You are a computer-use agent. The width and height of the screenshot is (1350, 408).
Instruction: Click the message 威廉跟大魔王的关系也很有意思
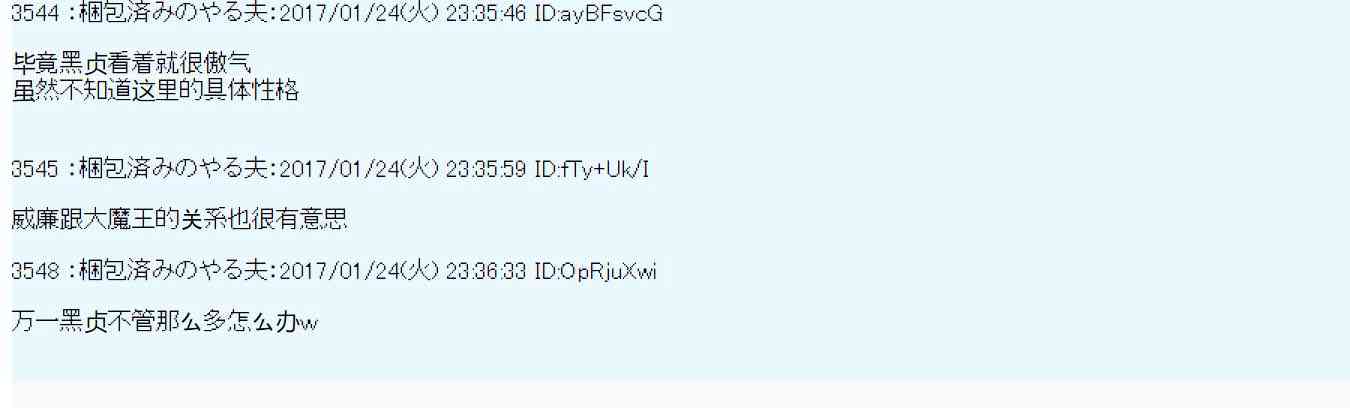[x=180, y=220]
